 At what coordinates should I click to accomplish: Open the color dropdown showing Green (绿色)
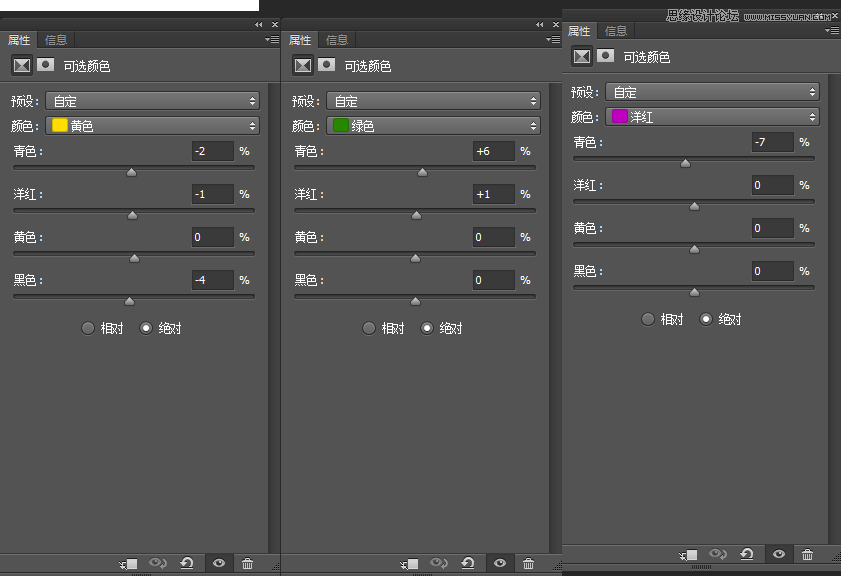point(433,126)
